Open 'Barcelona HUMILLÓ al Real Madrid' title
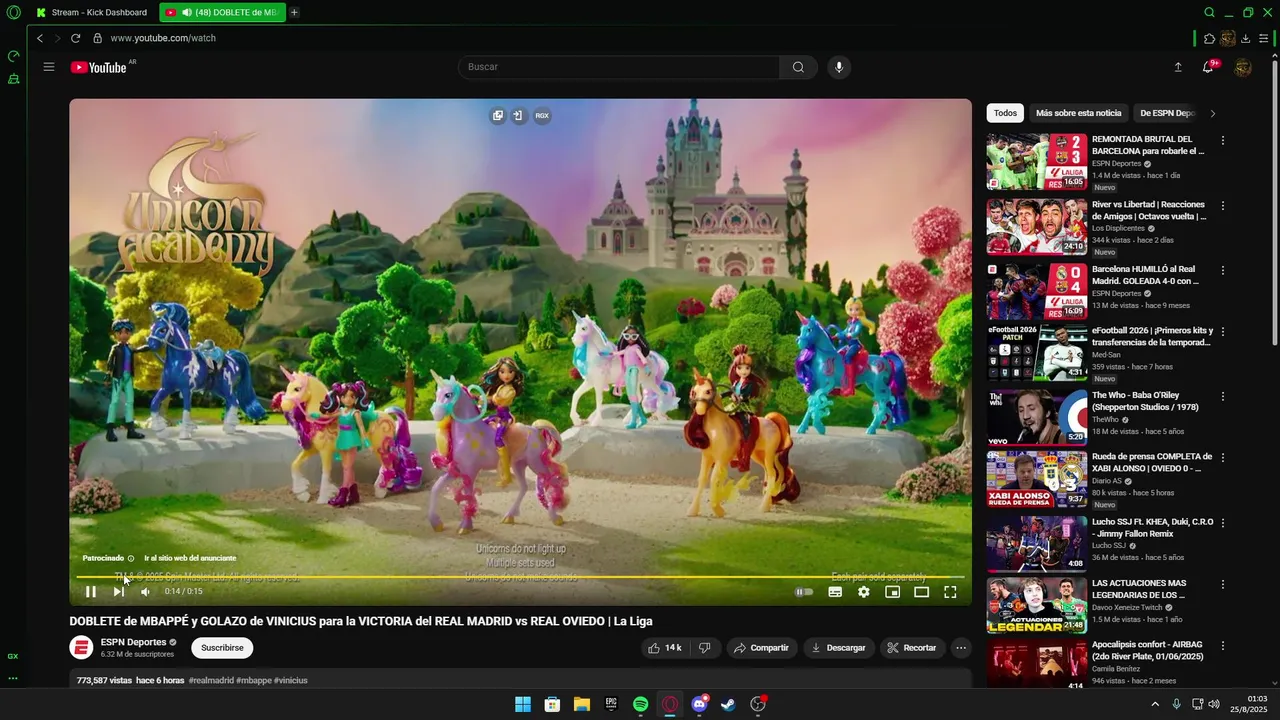 [x=1146, y=275]
